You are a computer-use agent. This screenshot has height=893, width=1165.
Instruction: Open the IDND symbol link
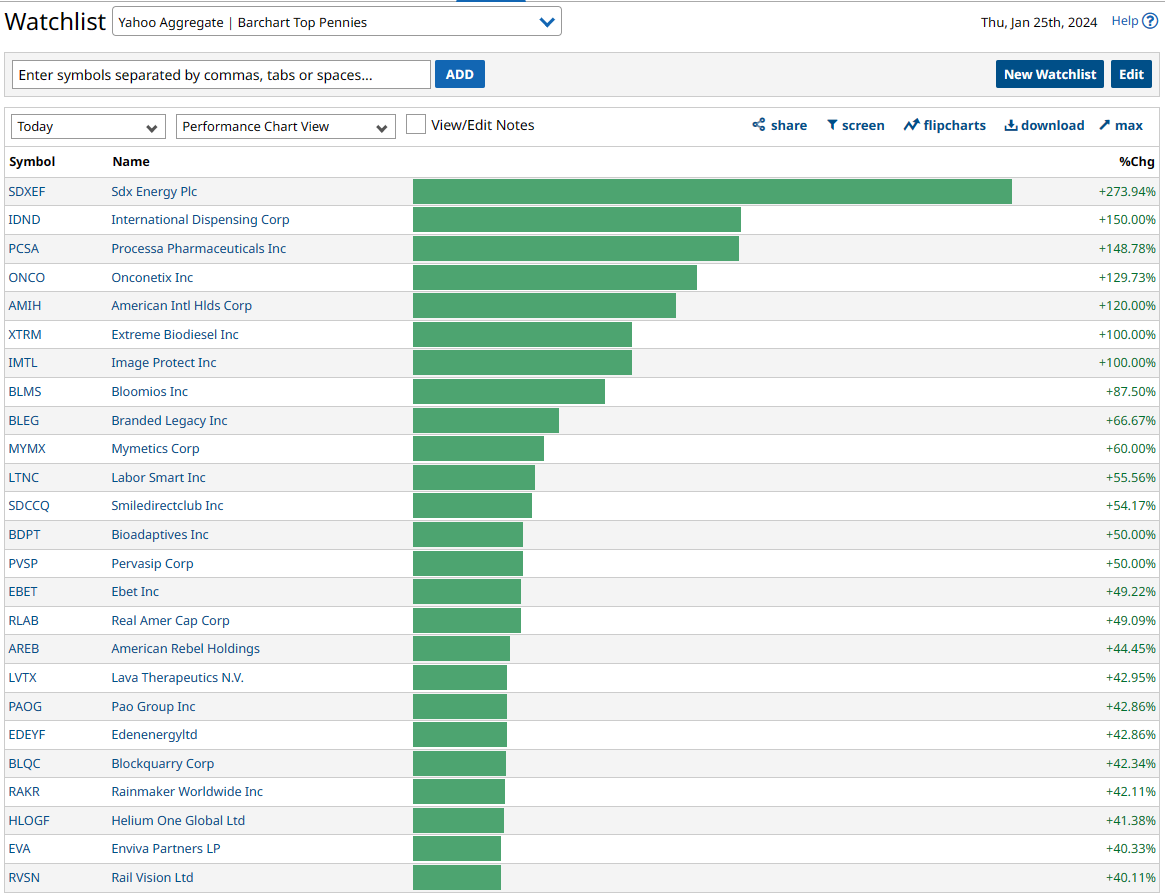tap(25, 220)
